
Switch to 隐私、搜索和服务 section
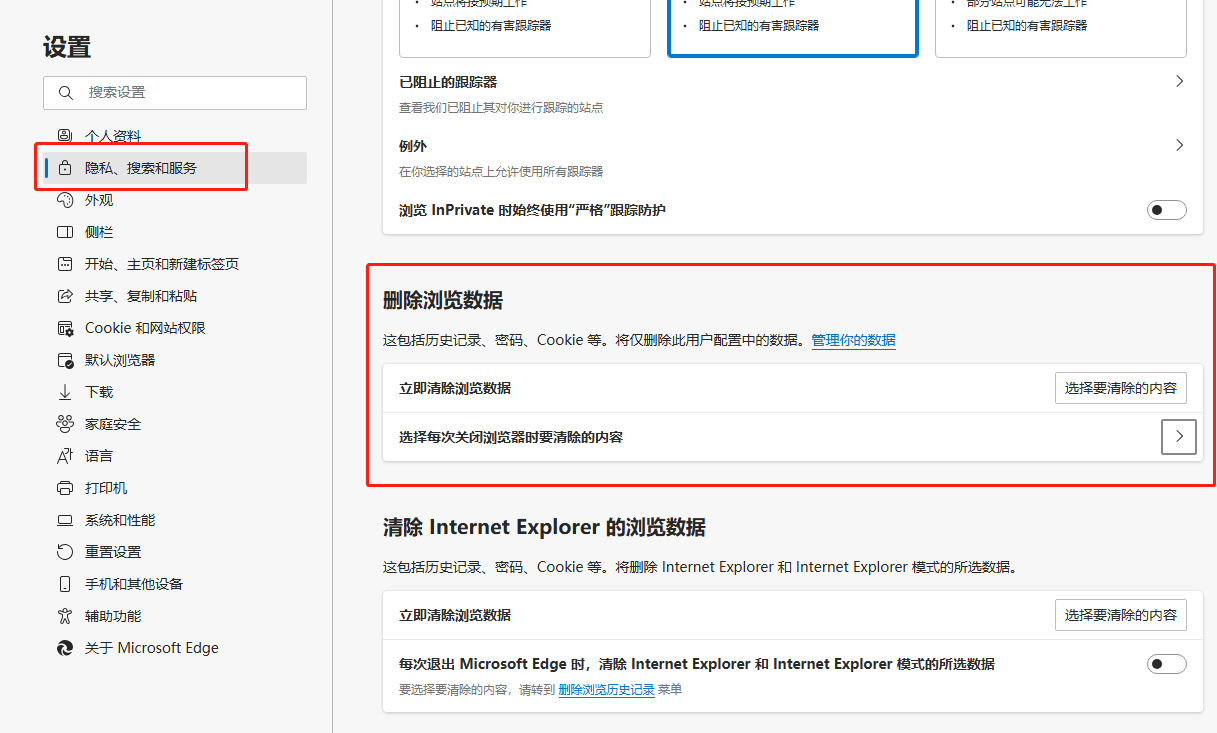coord(140,167)
